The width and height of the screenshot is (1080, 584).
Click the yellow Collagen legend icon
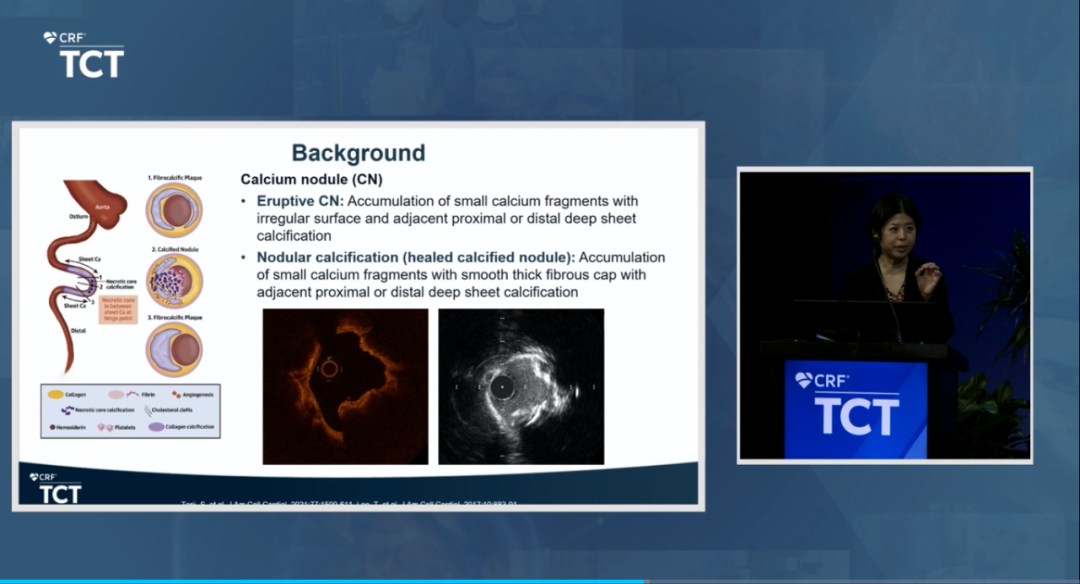(56, 394)
